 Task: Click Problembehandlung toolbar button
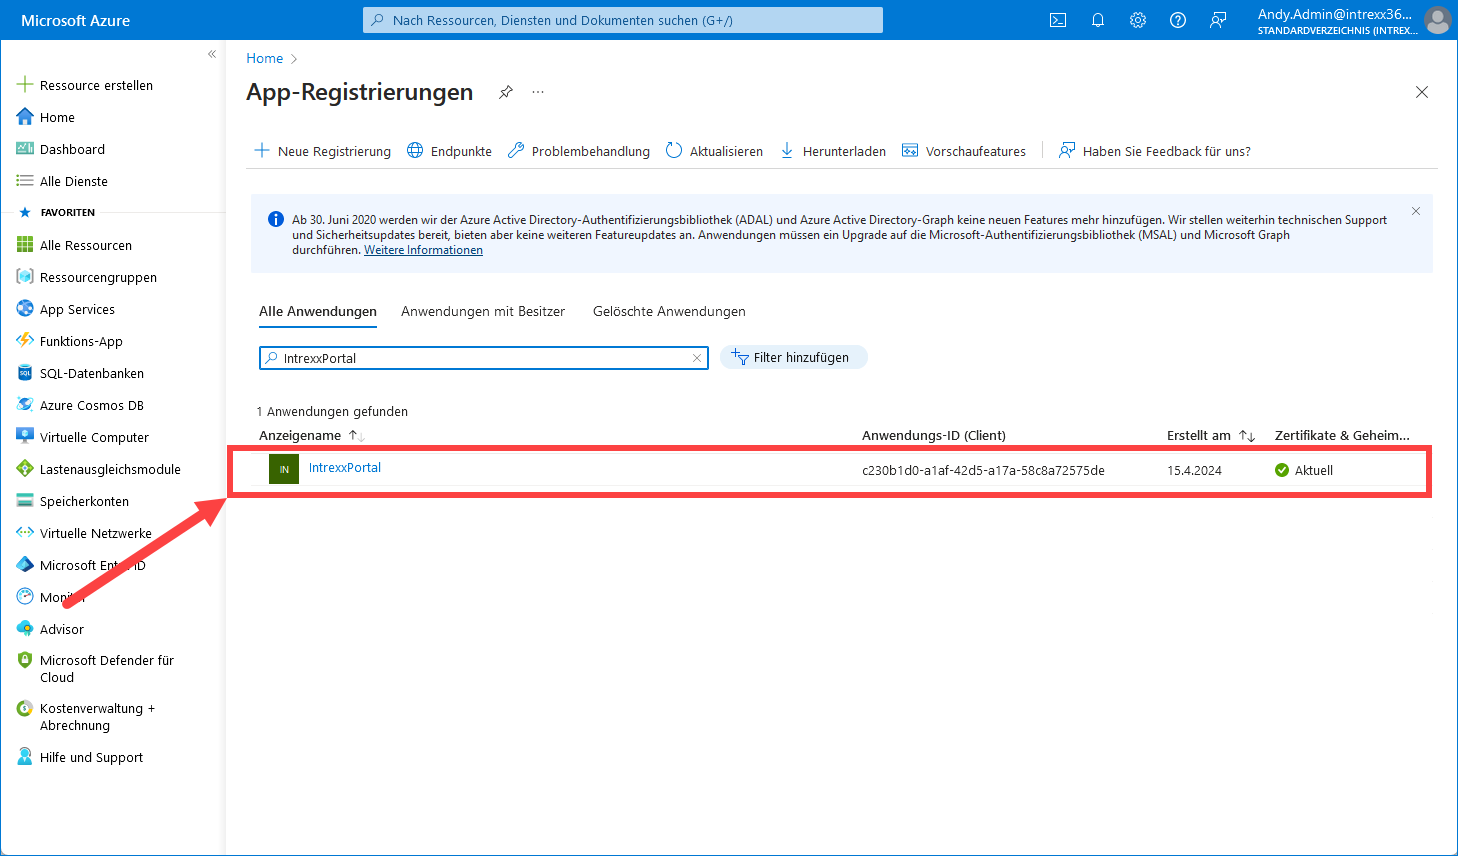coord(579,151)
